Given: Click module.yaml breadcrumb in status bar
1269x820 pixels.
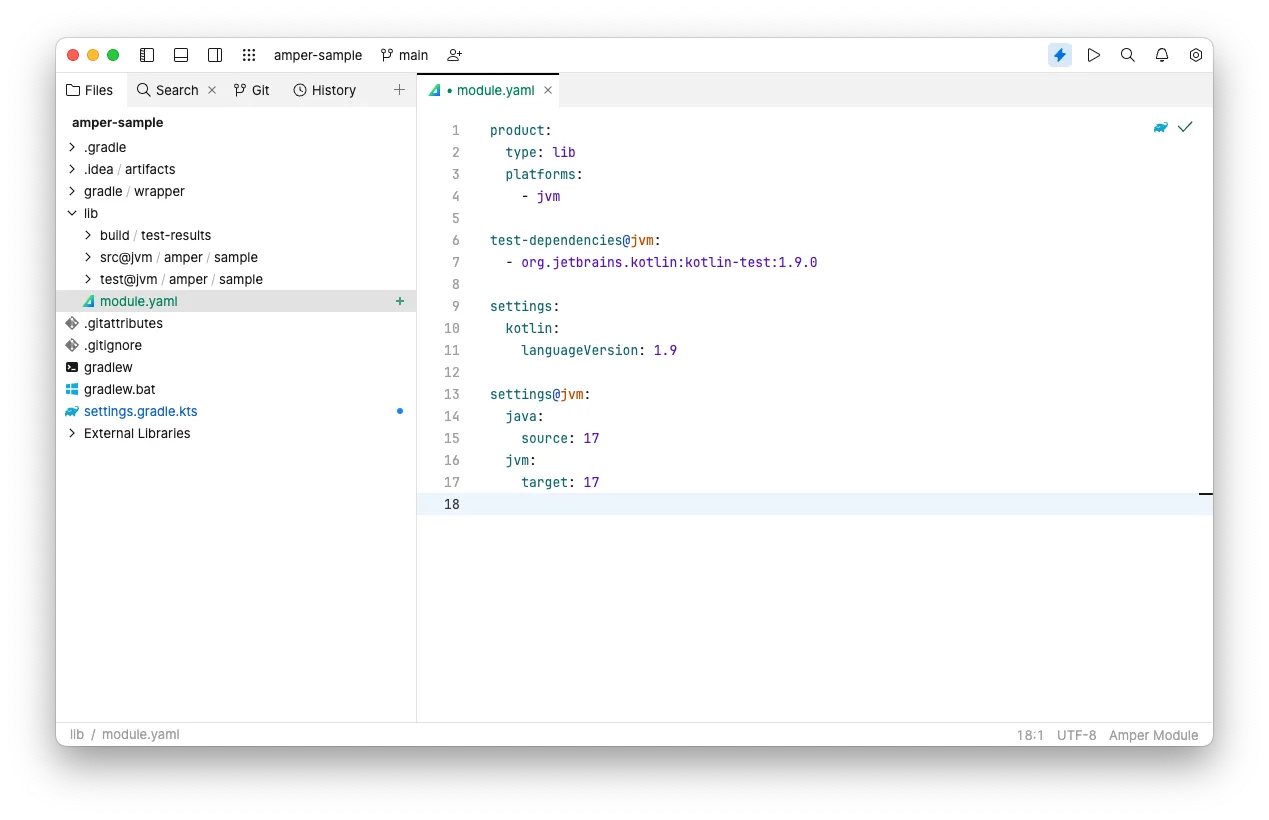Looking at the screenshot, I should pyautogui.click(x=140, y=734).
